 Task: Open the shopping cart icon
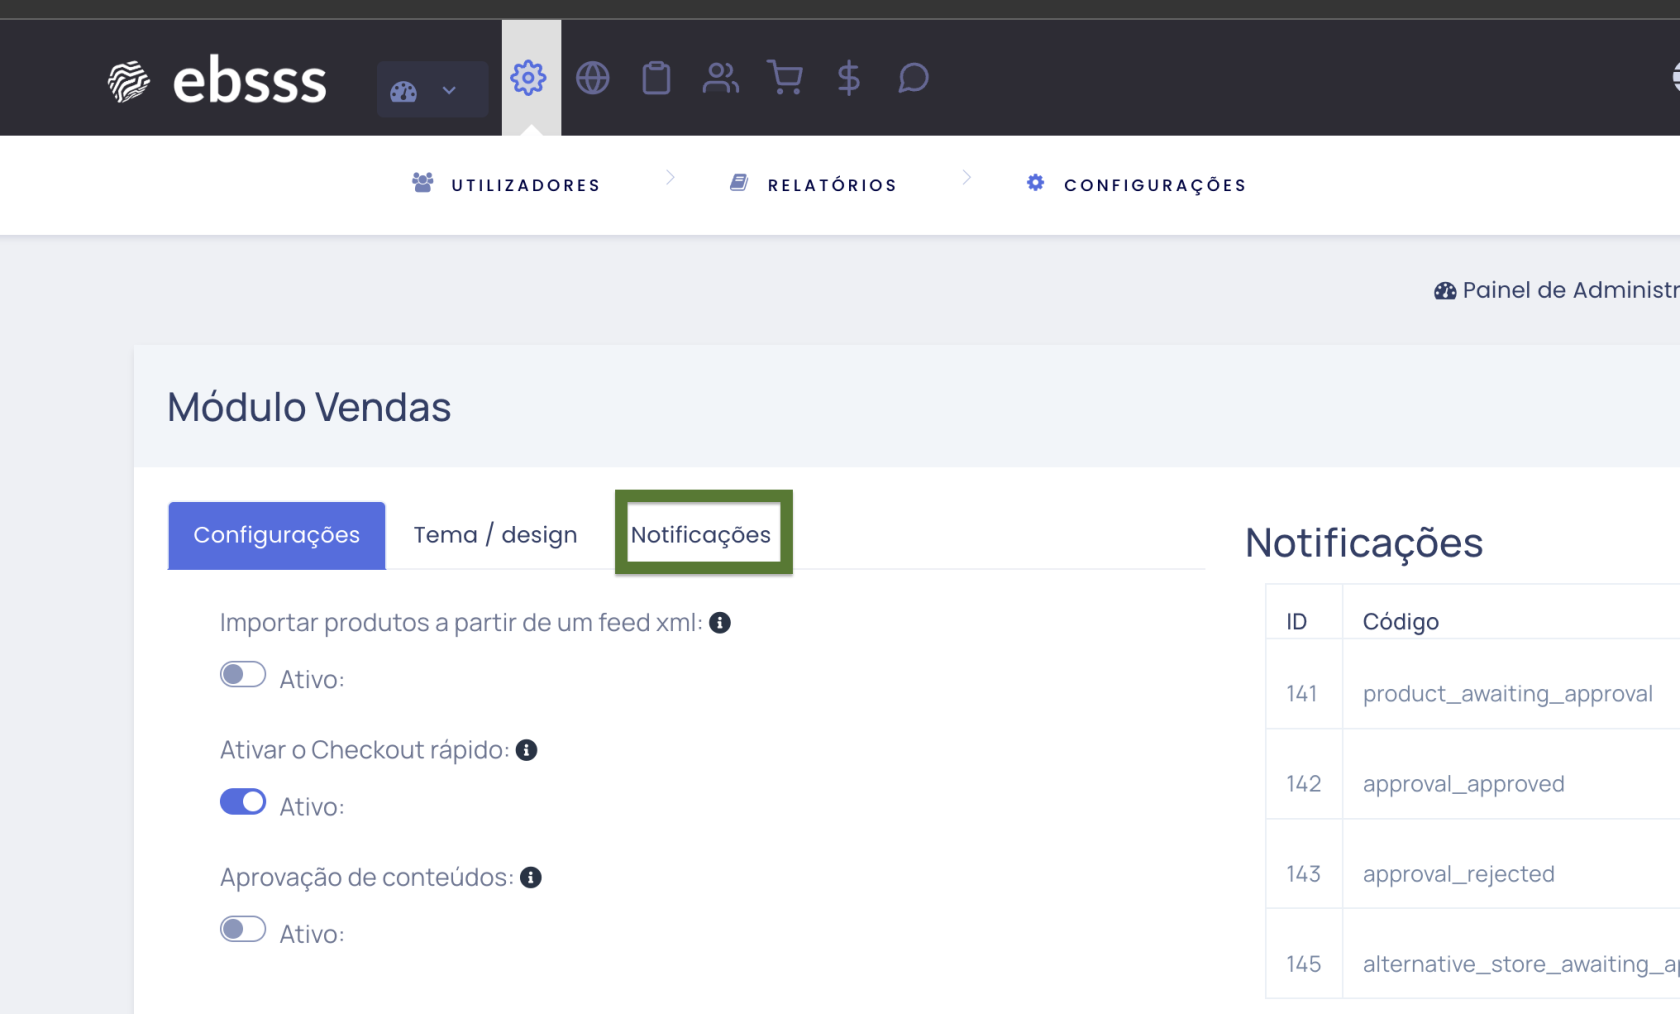(785, 77)
